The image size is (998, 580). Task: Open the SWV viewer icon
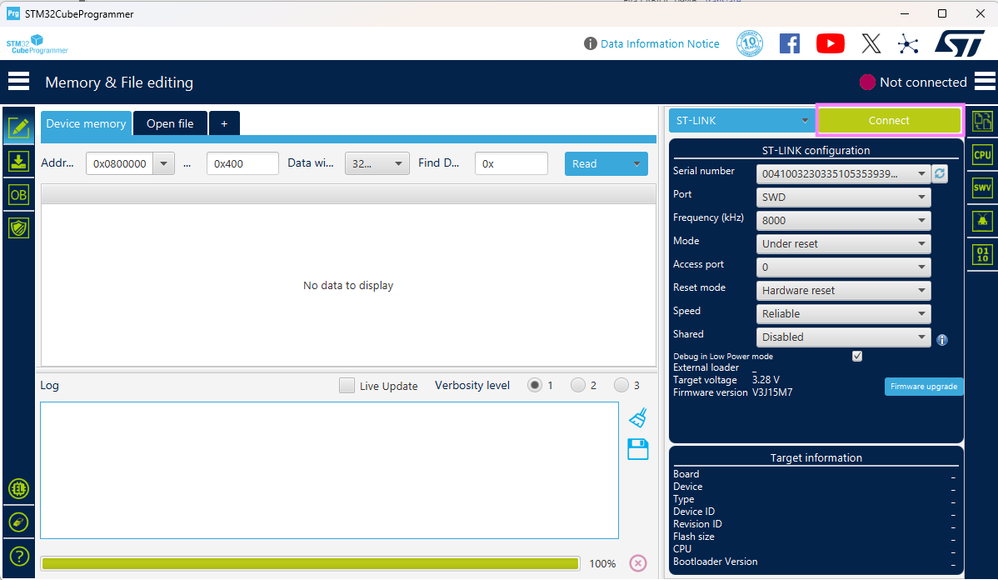[x=982, y=187]
